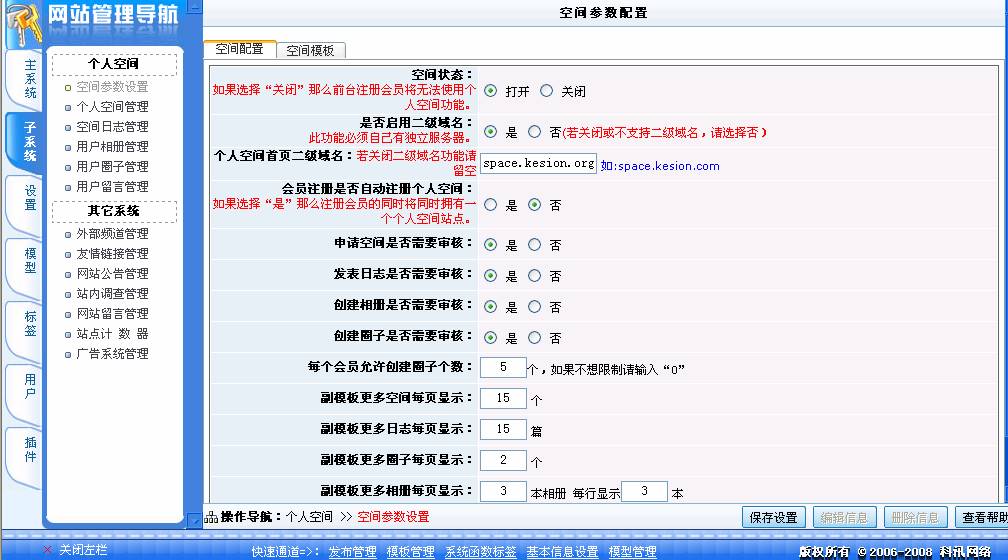Click the down arrow at sidebar scrollbar bottom
This screenshot has height=560, width=1008.
point(194,520)
